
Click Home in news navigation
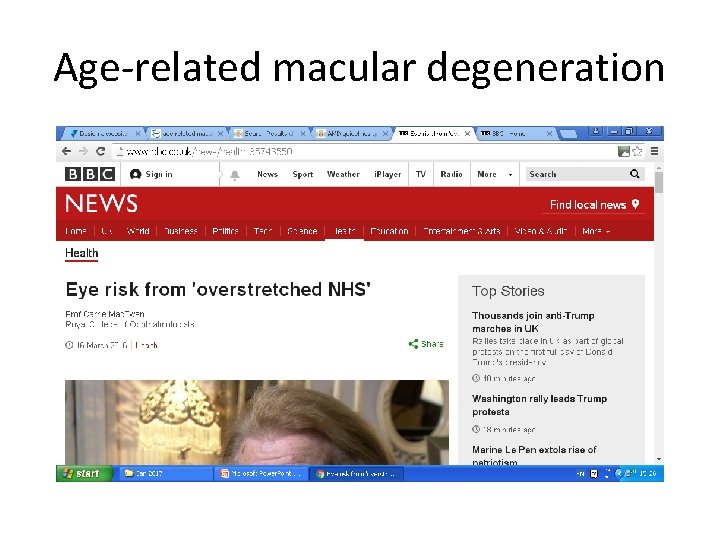pyautogui.click(x=76, y=231)
